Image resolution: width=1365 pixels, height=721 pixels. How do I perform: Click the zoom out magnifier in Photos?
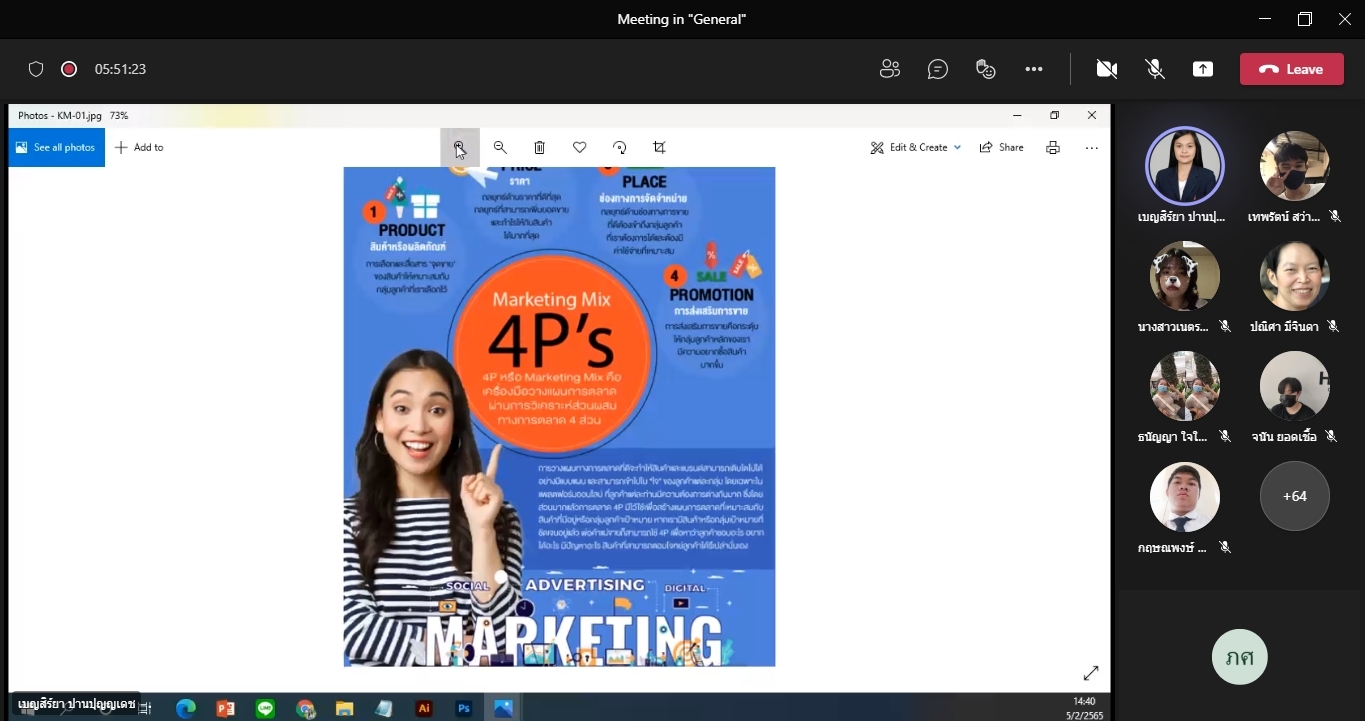pyautogui.click(x=500, y=147)
